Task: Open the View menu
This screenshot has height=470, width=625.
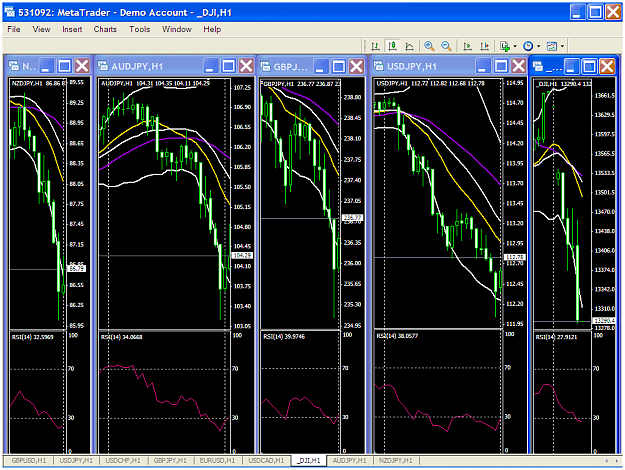Action: tap(41, 29)
